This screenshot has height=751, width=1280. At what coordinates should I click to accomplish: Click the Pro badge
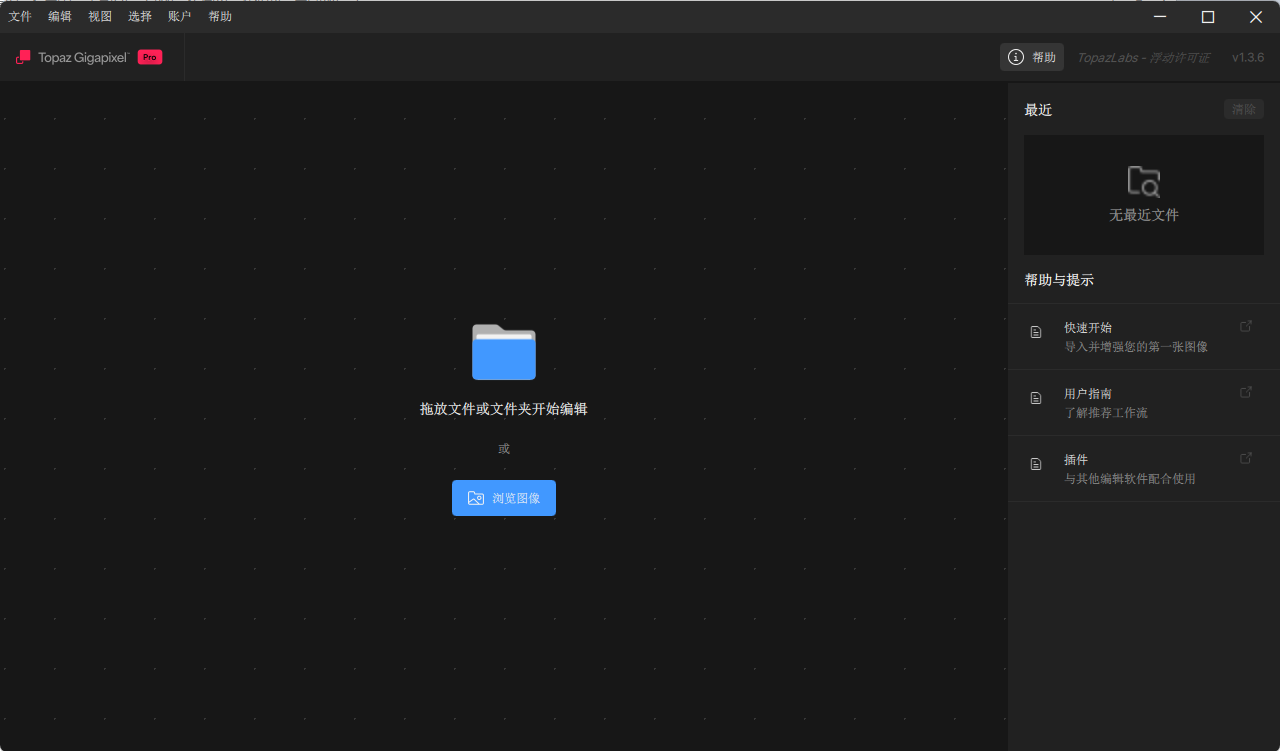coord(150,57)
